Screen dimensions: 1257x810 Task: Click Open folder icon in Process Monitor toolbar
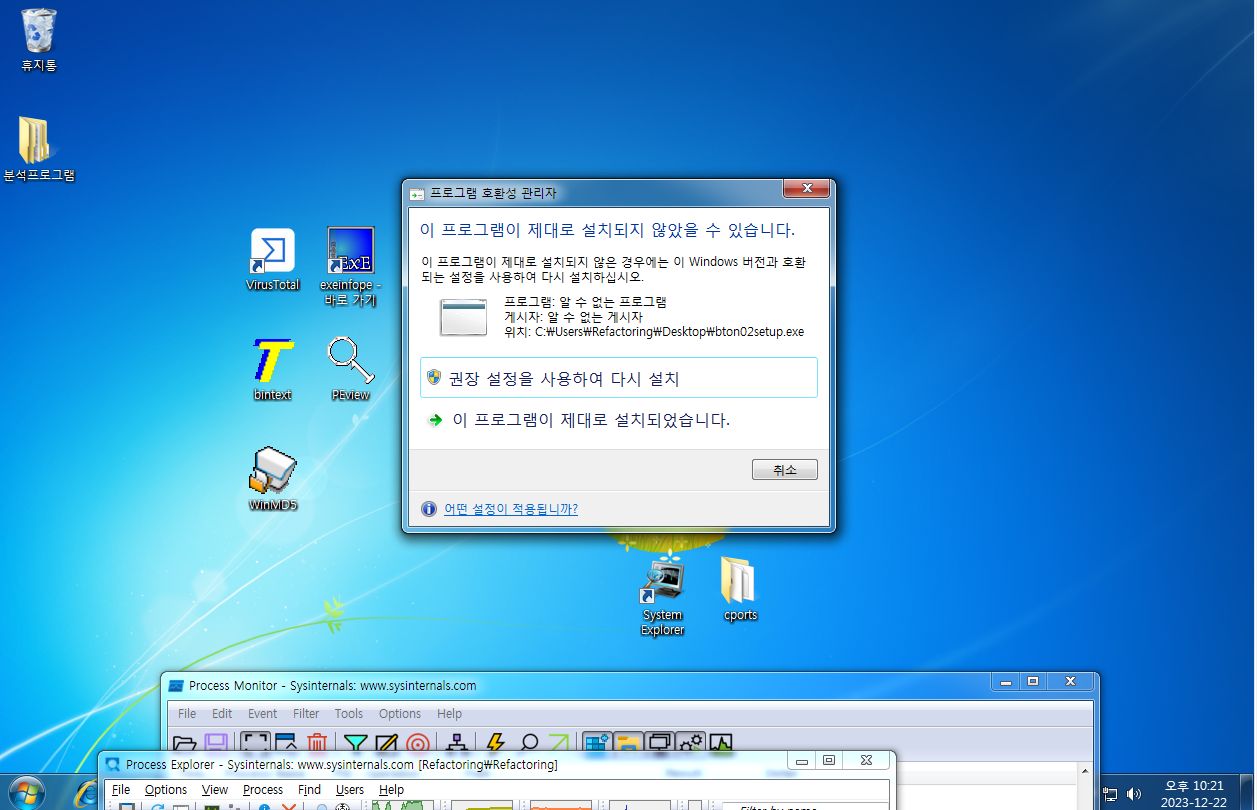point(185,744)
